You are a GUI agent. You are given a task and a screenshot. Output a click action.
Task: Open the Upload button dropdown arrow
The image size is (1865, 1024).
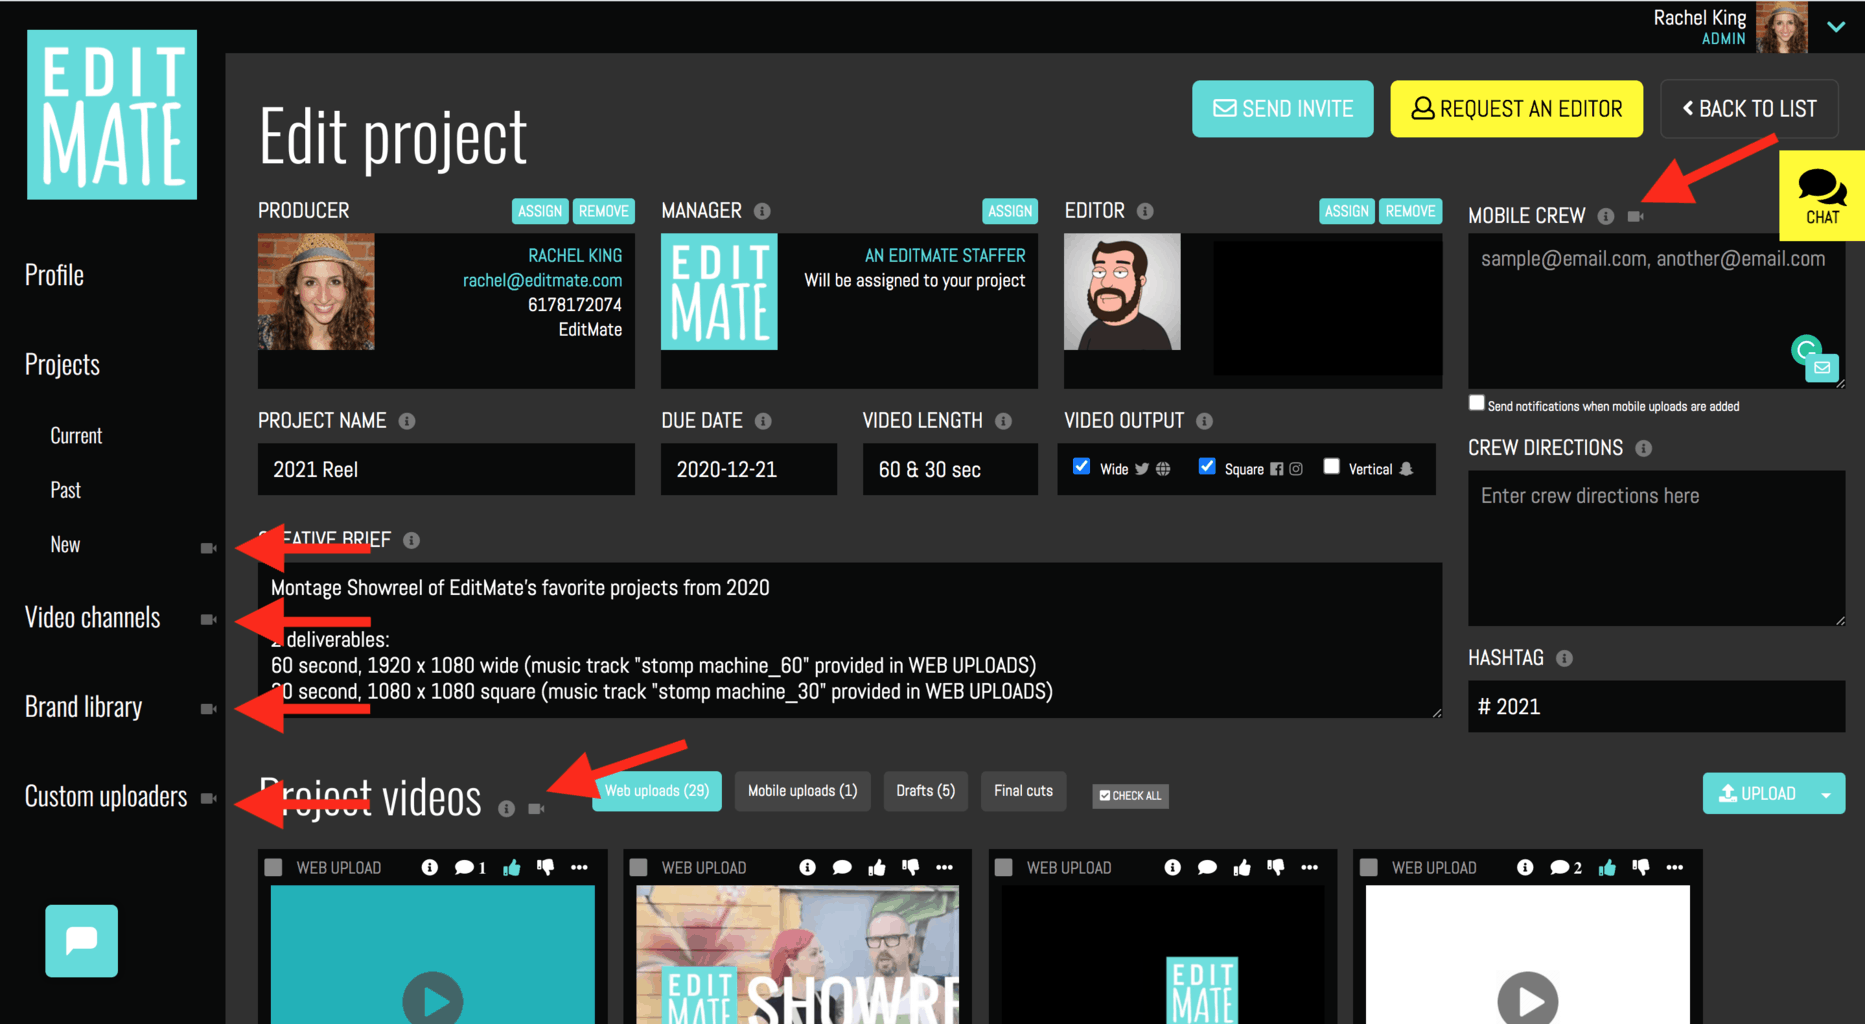[x=1826, y=794]
